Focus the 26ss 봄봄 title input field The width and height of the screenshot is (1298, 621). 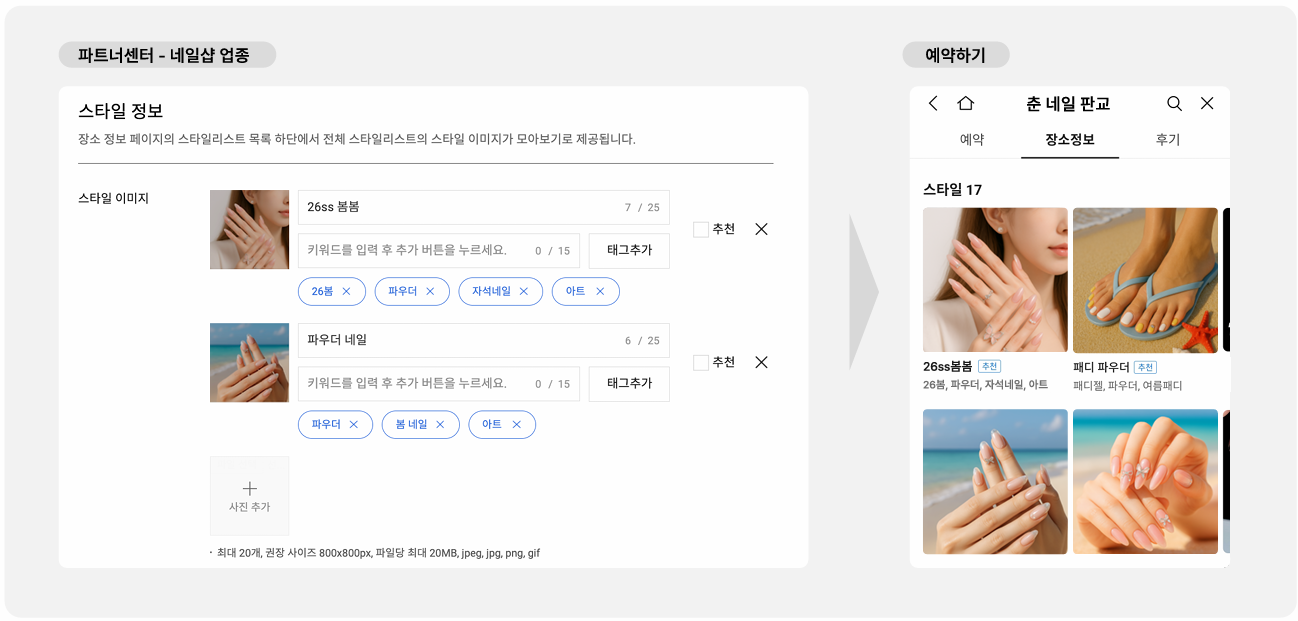coord(460,207)
